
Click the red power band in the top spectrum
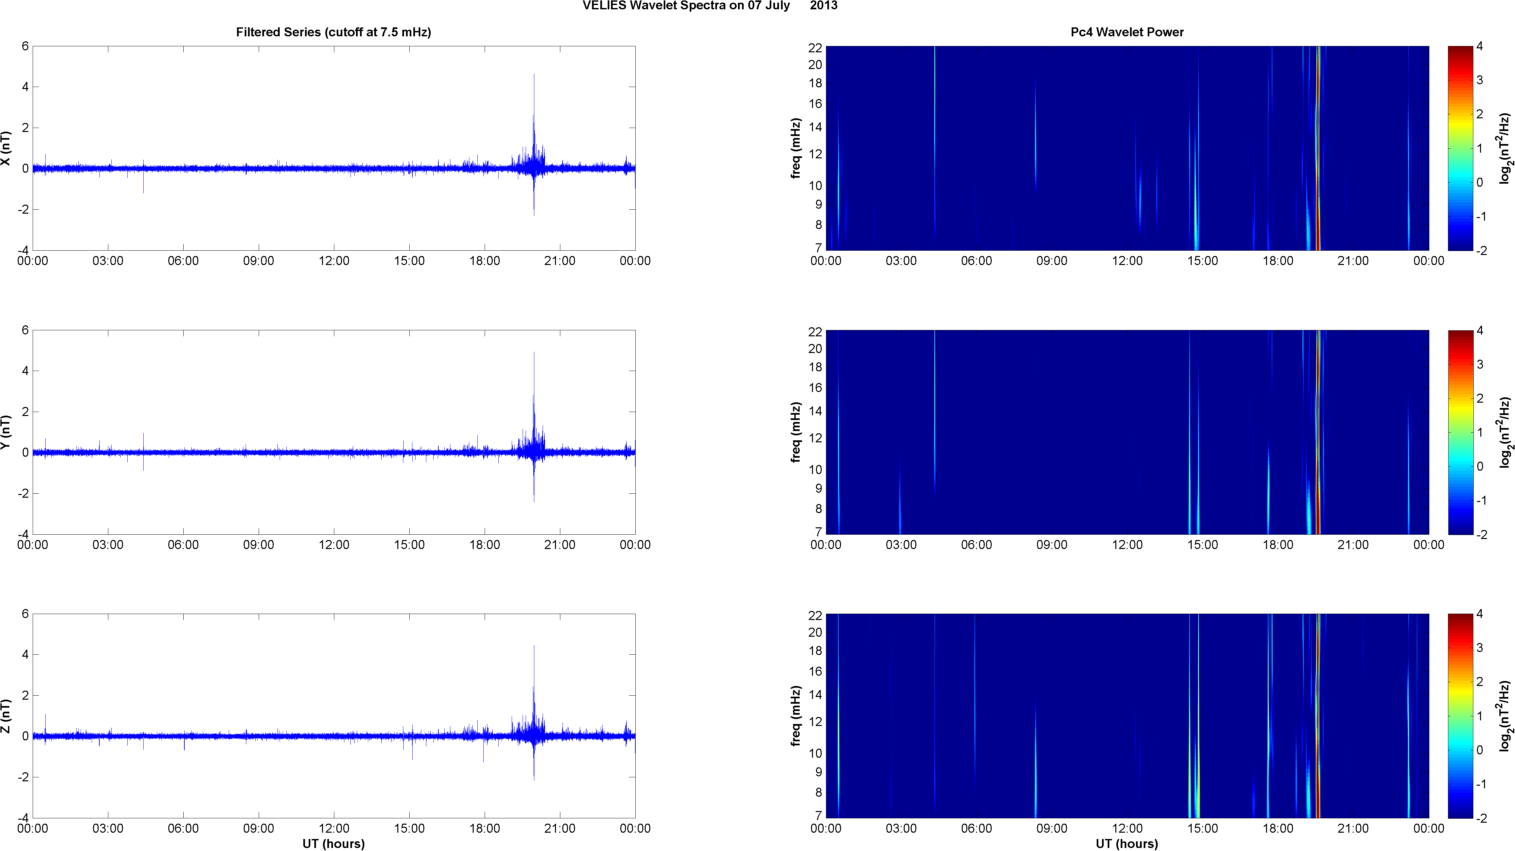point(1318,148)
